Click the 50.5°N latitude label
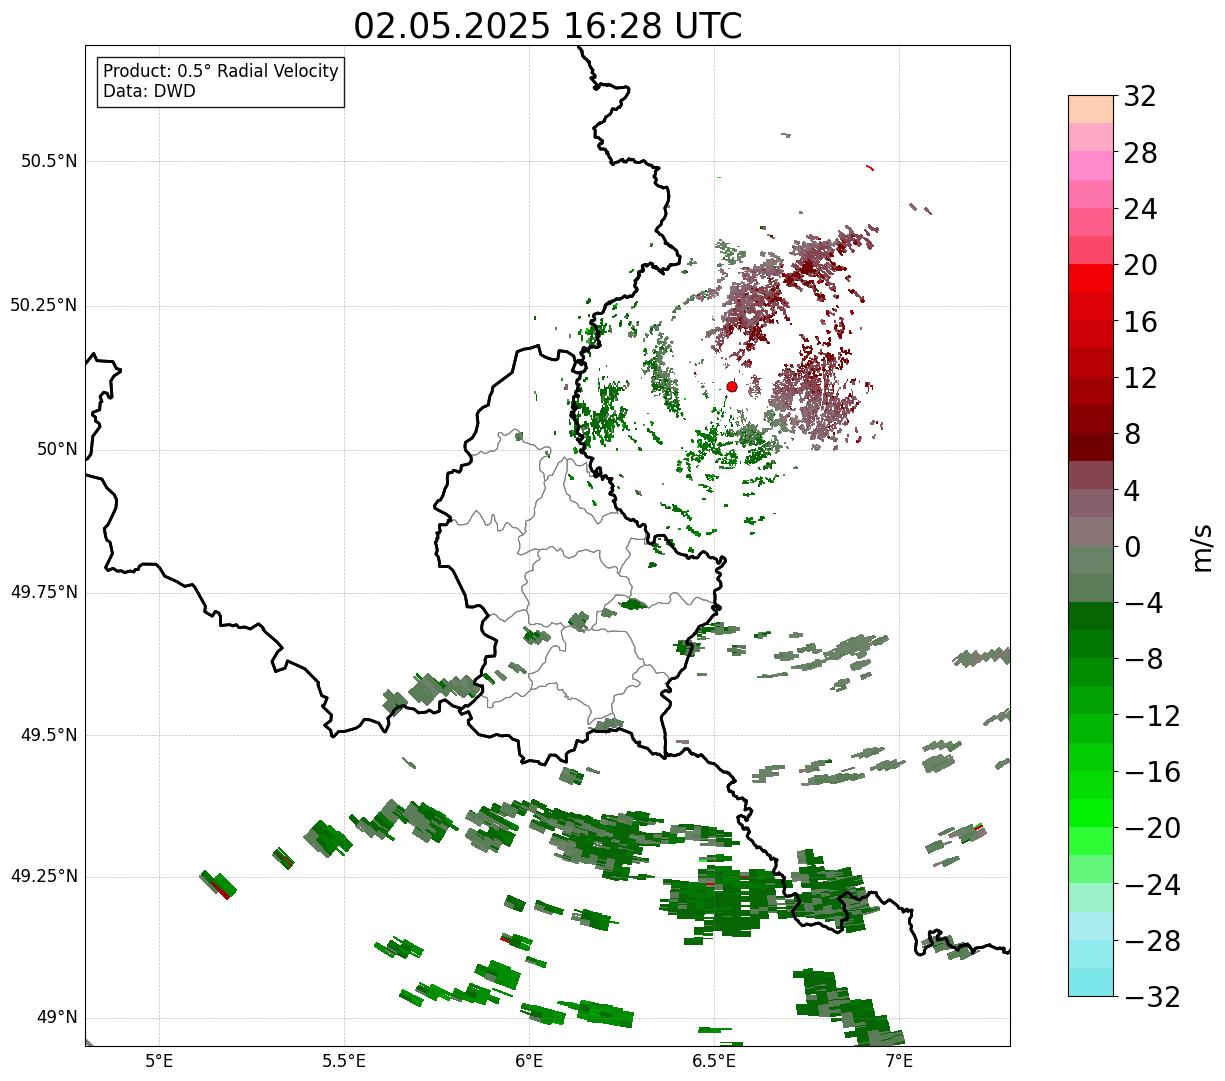The height and width of the screenshot is (1081, 1225). [x=49, y=161]
